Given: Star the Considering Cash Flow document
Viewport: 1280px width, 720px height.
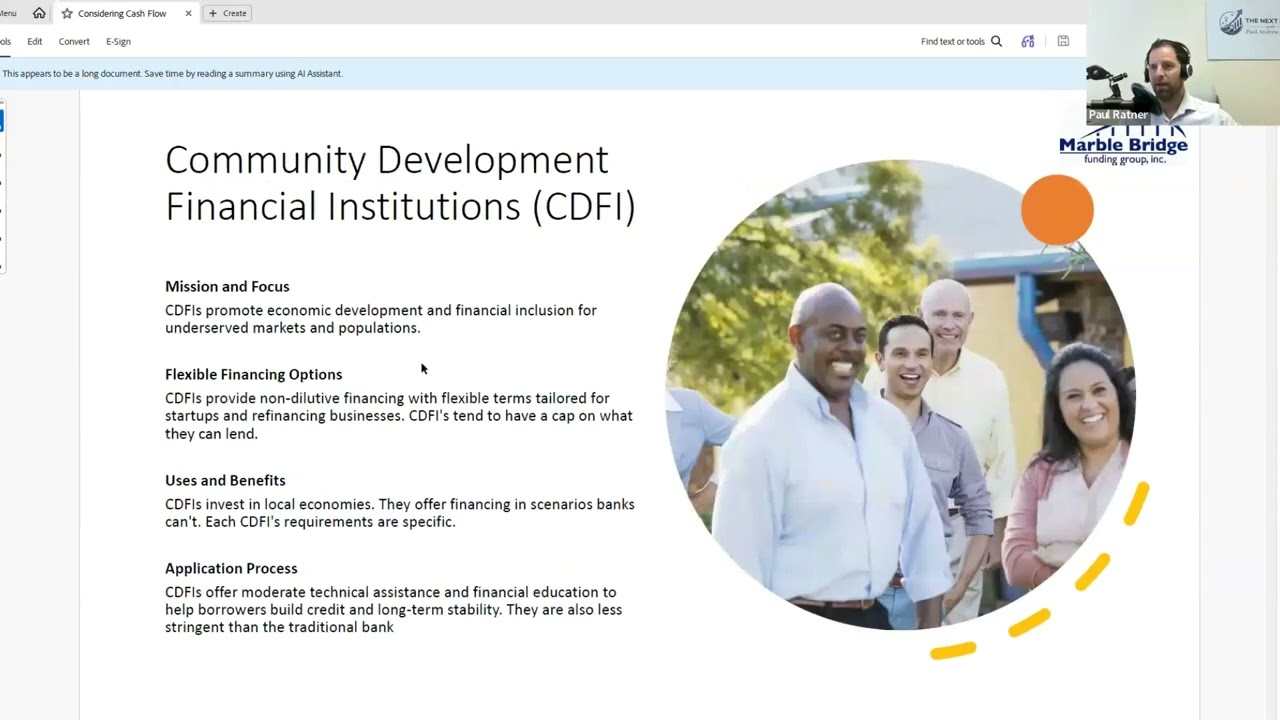Looking at the screenshot, I should (67, 13).
